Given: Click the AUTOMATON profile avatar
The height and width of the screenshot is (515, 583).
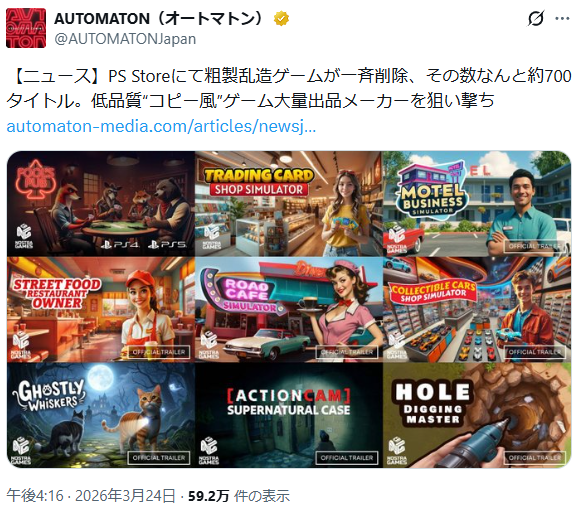Looking at the screenshot, I should point(26,28).
